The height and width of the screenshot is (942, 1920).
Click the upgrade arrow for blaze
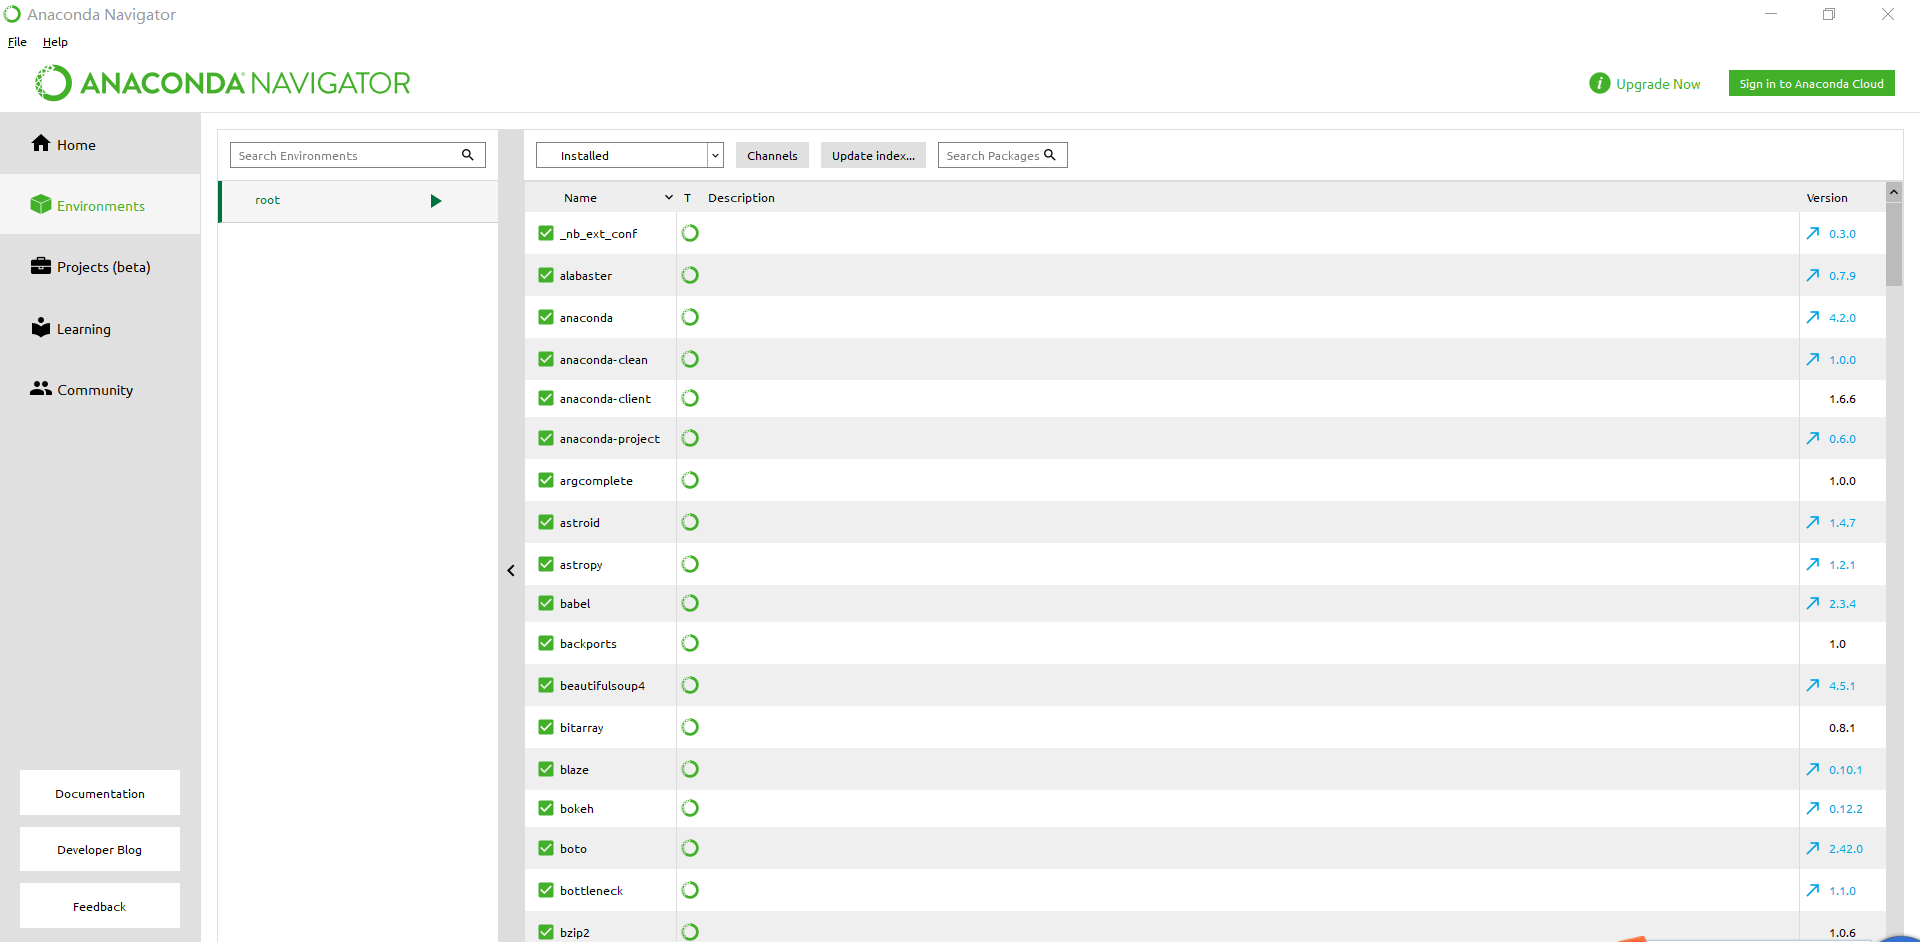point(1813,769)
